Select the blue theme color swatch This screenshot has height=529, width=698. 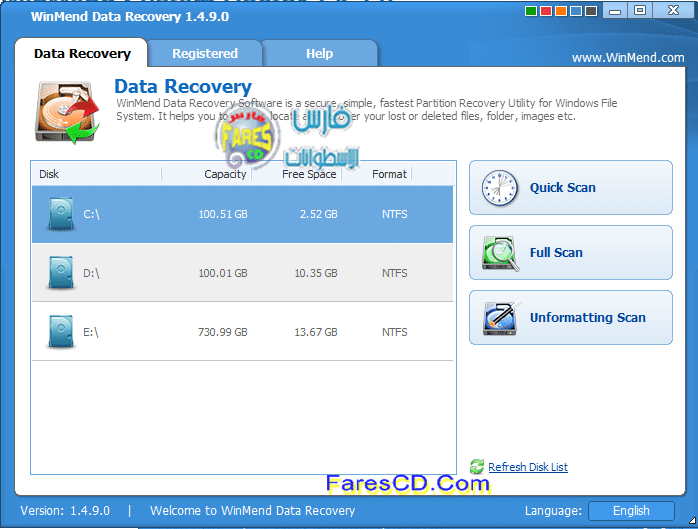576,11
